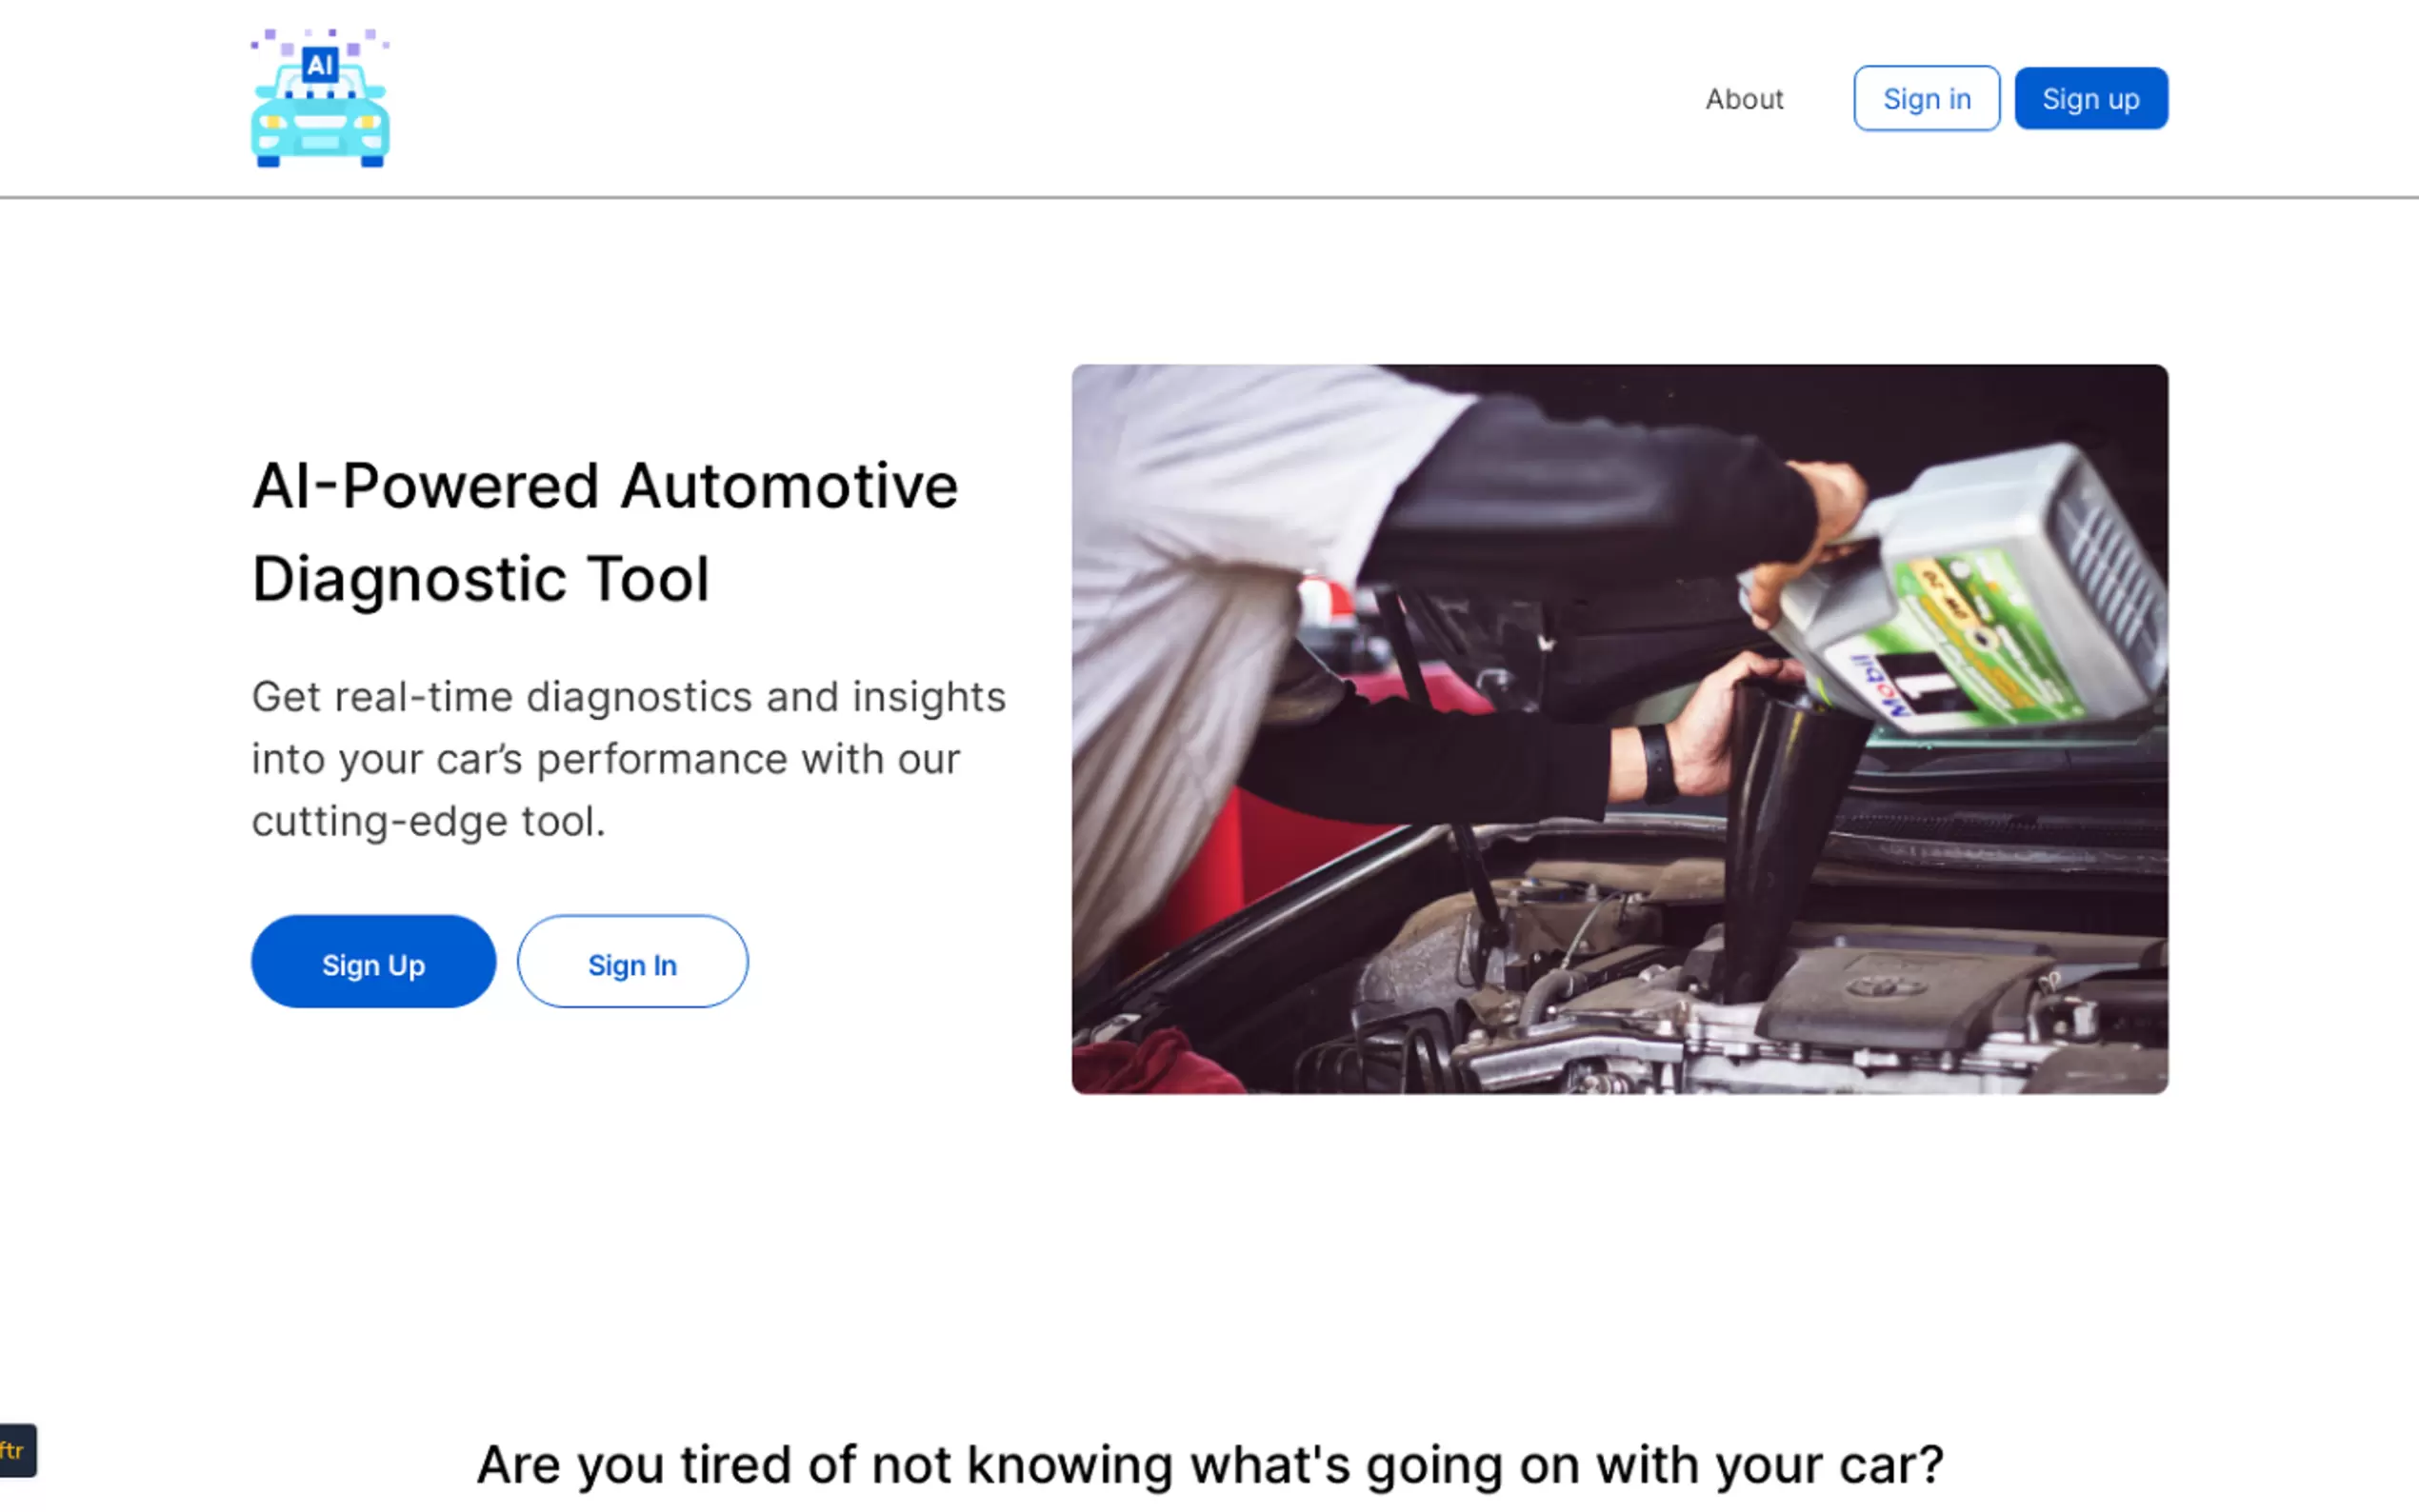2419x1512 pixels.
Task: Click the mechanic's black wristband
Action: (x=1656, y=765)
